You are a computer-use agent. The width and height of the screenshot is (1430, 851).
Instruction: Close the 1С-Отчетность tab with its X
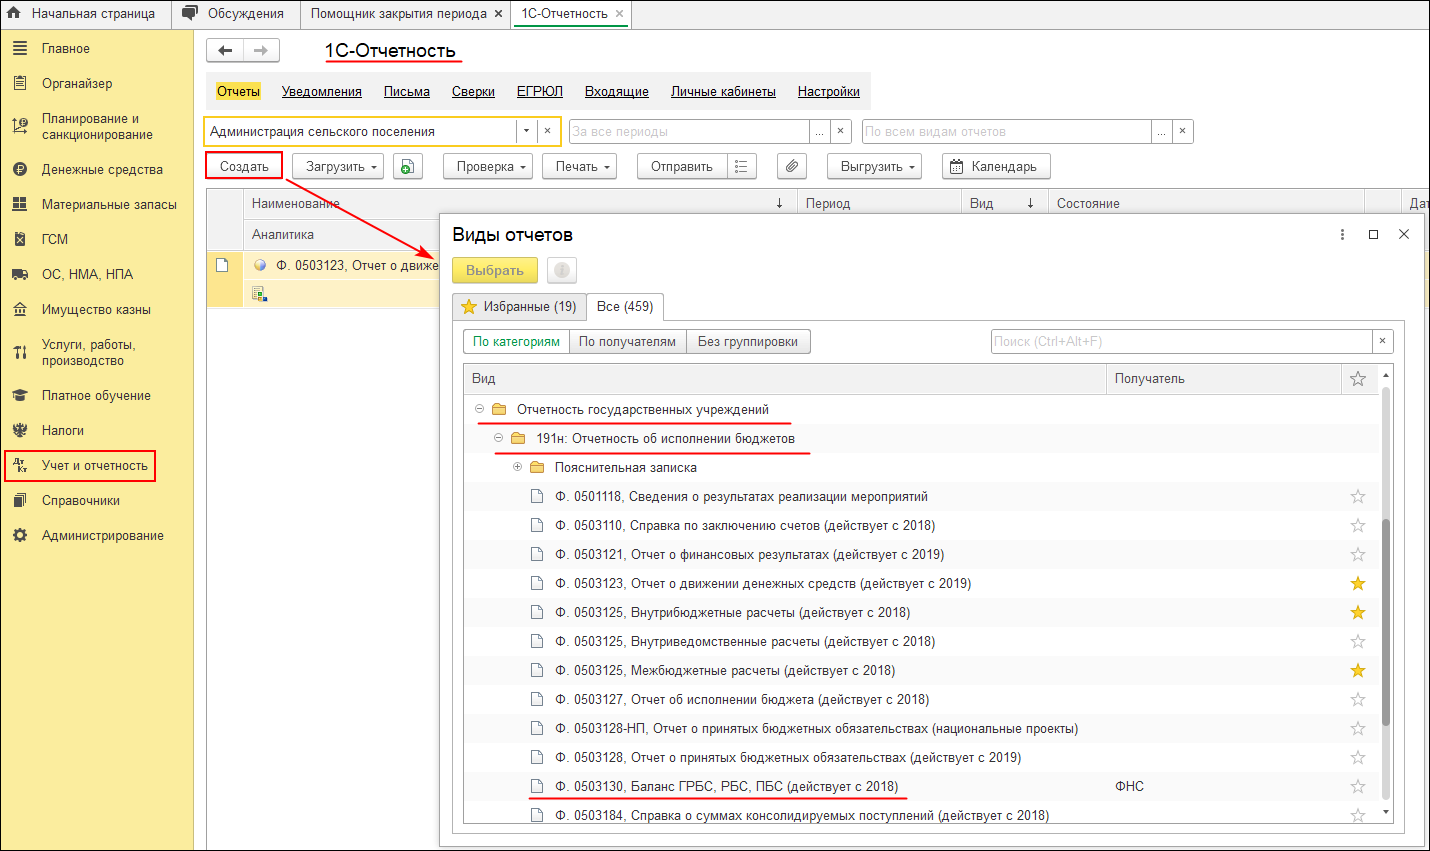point(619,14)
